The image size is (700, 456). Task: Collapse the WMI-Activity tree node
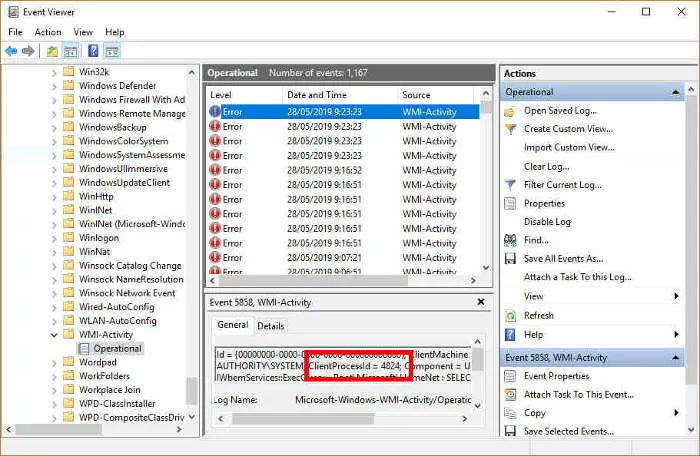(x=54, y=335)
